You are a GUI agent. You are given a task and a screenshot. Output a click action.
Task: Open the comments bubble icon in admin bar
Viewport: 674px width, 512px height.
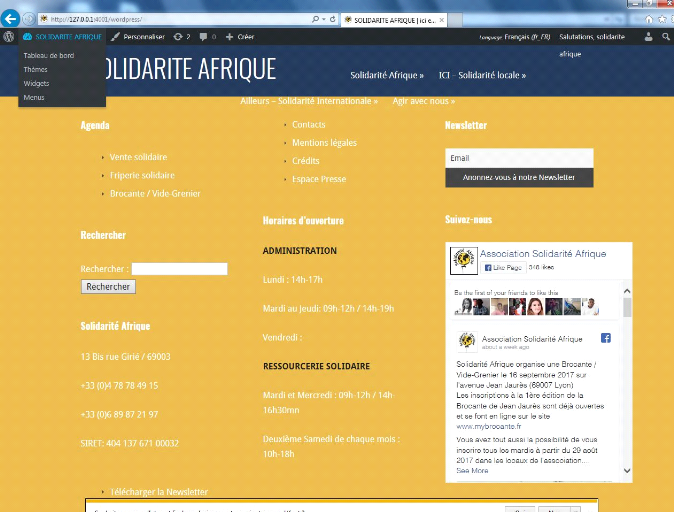206,37
